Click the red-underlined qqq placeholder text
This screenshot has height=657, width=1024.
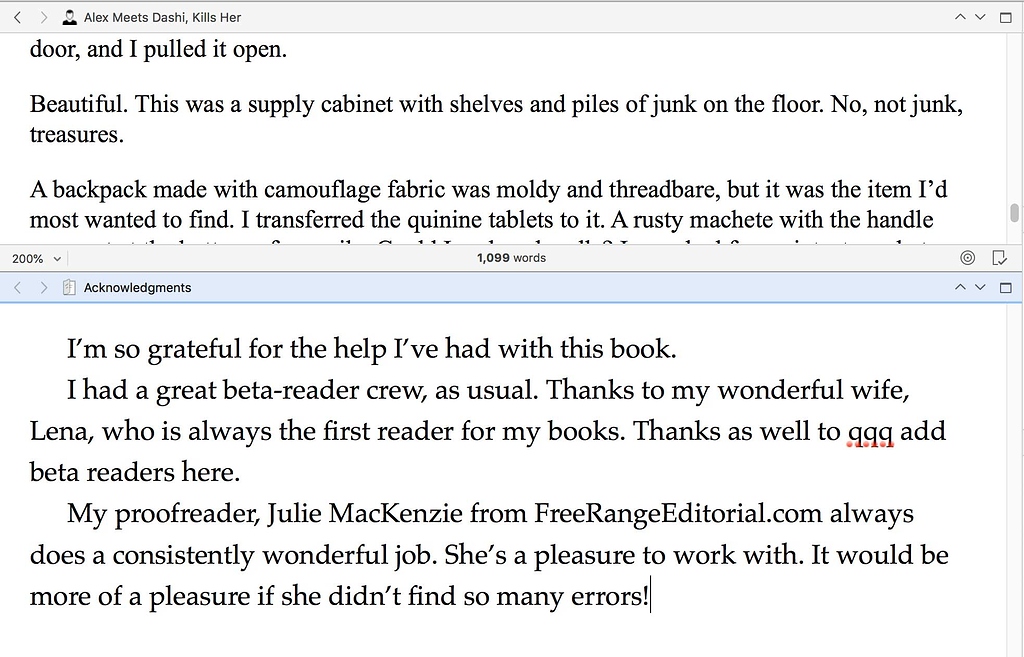[x=870, y=431]
